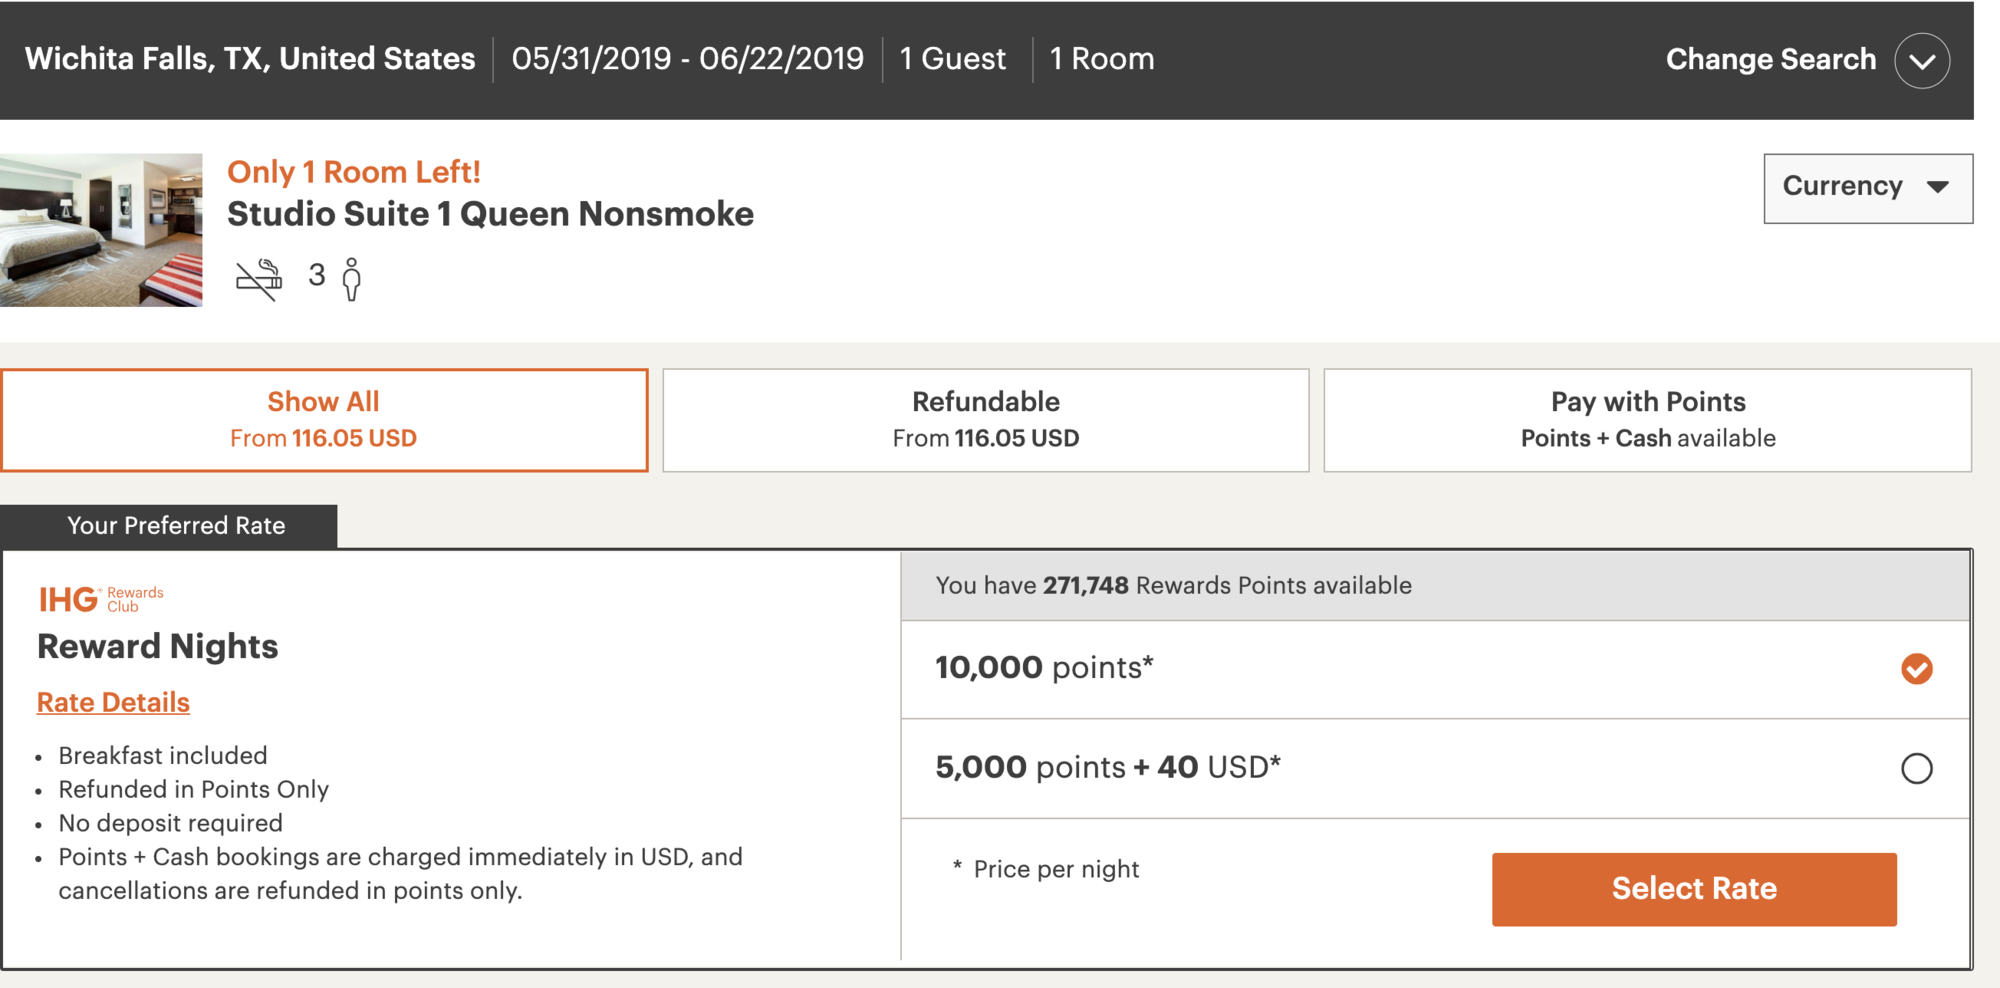Open the Studio Suite room photo thumbnail
The image size is (2000, 988).
pos(101,230)
